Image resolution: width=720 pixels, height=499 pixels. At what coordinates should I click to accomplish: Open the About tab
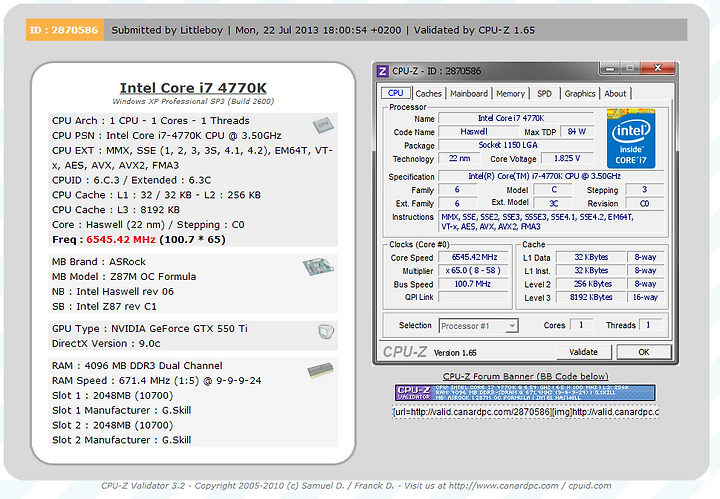point(615,94)
